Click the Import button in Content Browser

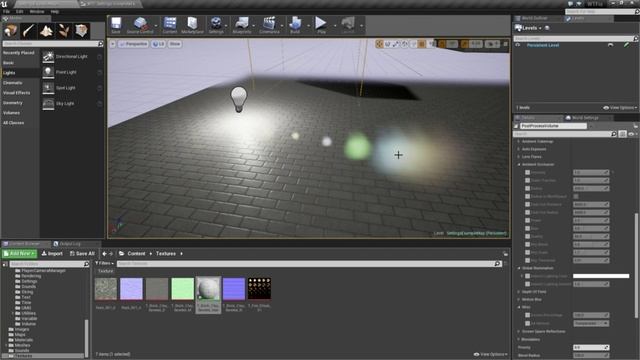coord(52,253)
